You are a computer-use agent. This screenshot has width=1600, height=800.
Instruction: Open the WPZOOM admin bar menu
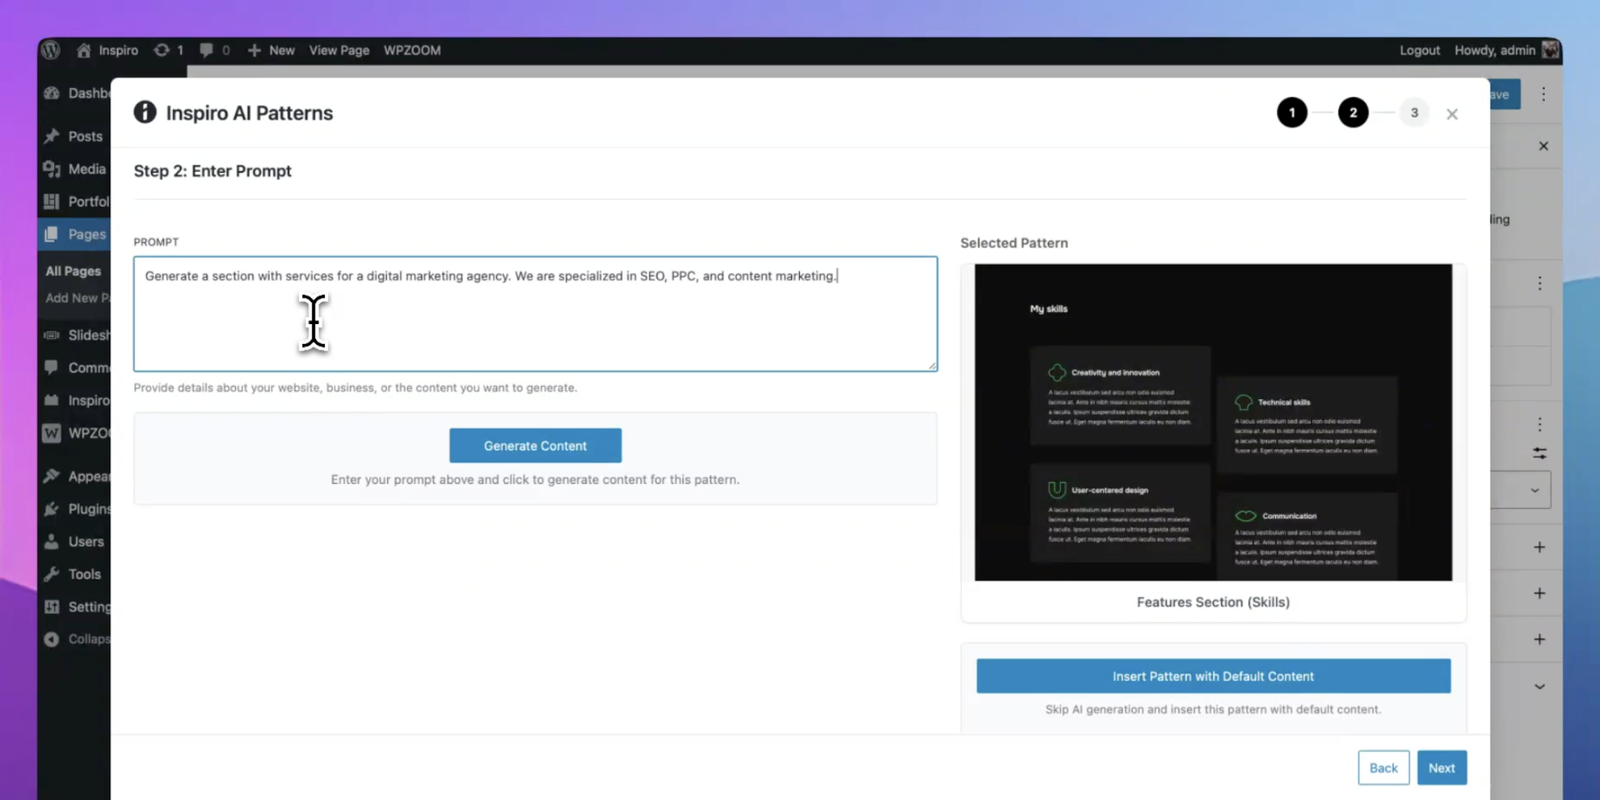pyautogui.click(x=412, y=50)
